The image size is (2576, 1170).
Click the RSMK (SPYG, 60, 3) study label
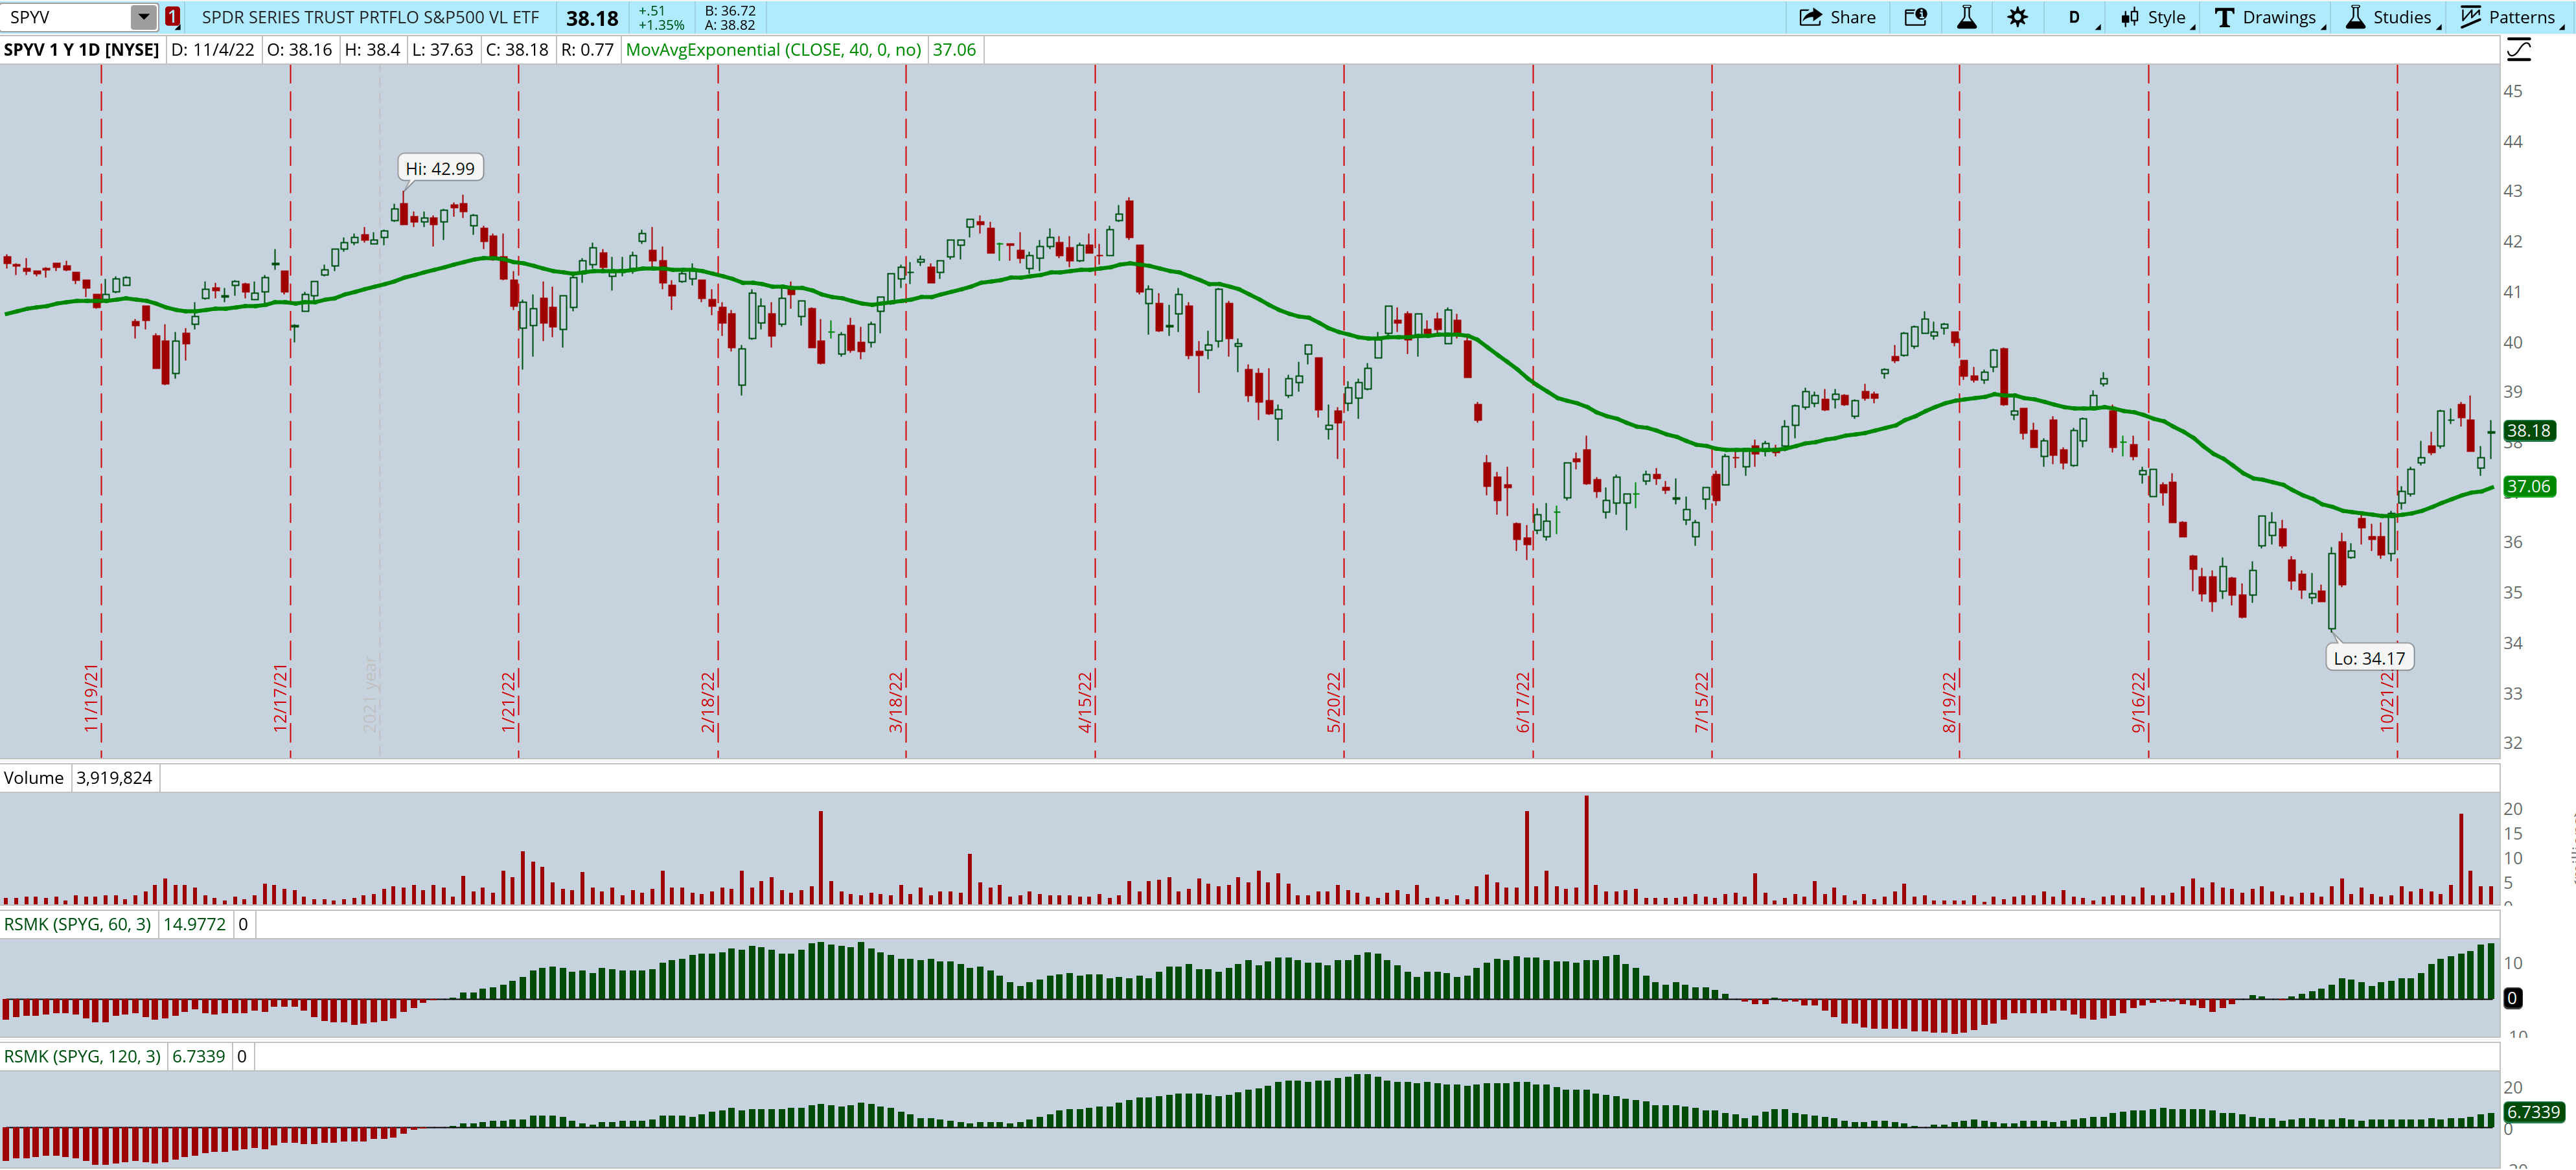coord(77,925)
